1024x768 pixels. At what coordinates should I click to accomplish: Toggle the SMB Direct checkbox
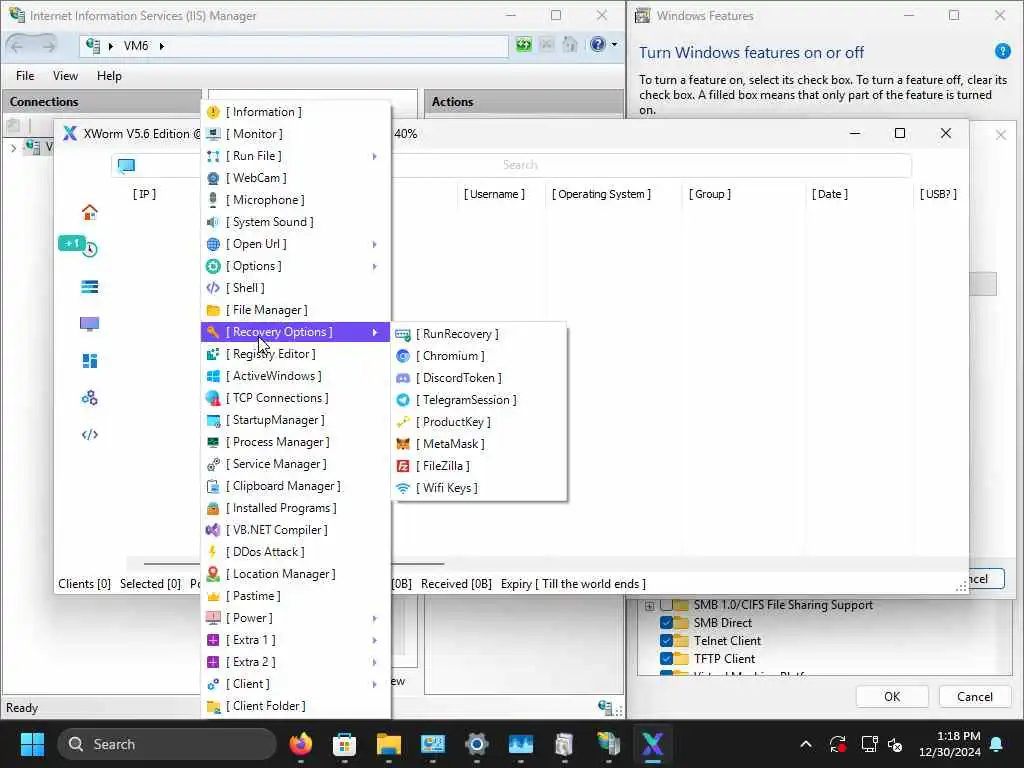pos(666,623)
